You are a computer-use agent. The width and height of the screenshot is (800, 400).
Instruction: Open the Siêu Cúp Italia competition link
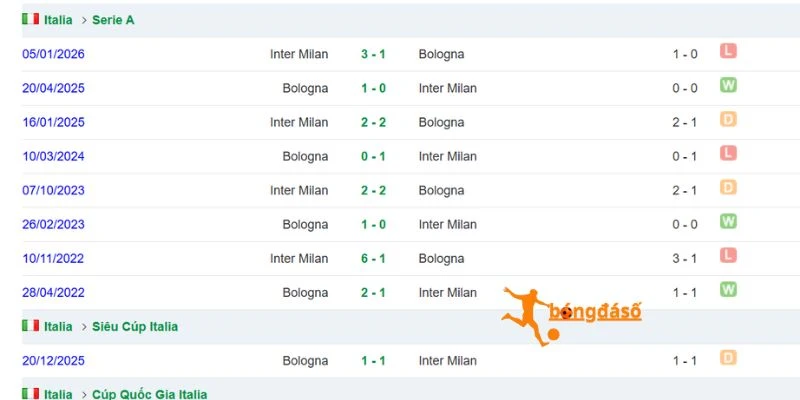(135, 327)
